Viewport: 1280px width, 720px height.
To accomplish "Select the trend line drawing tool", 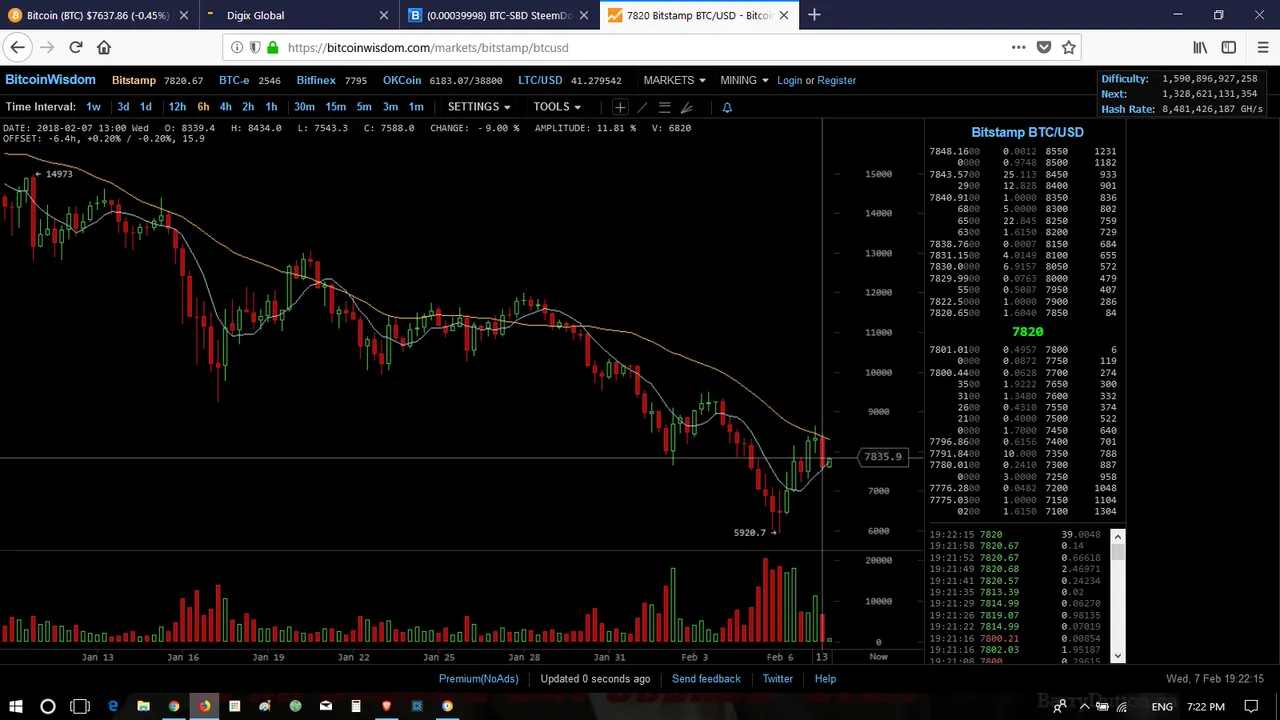I will (642, 107).
